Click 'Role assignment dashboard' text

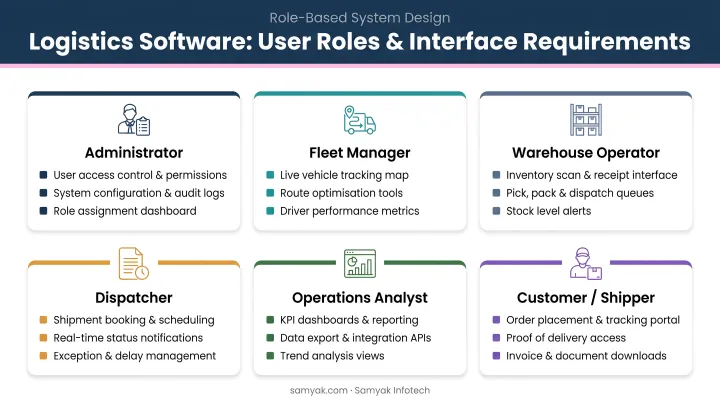(125, 211)
